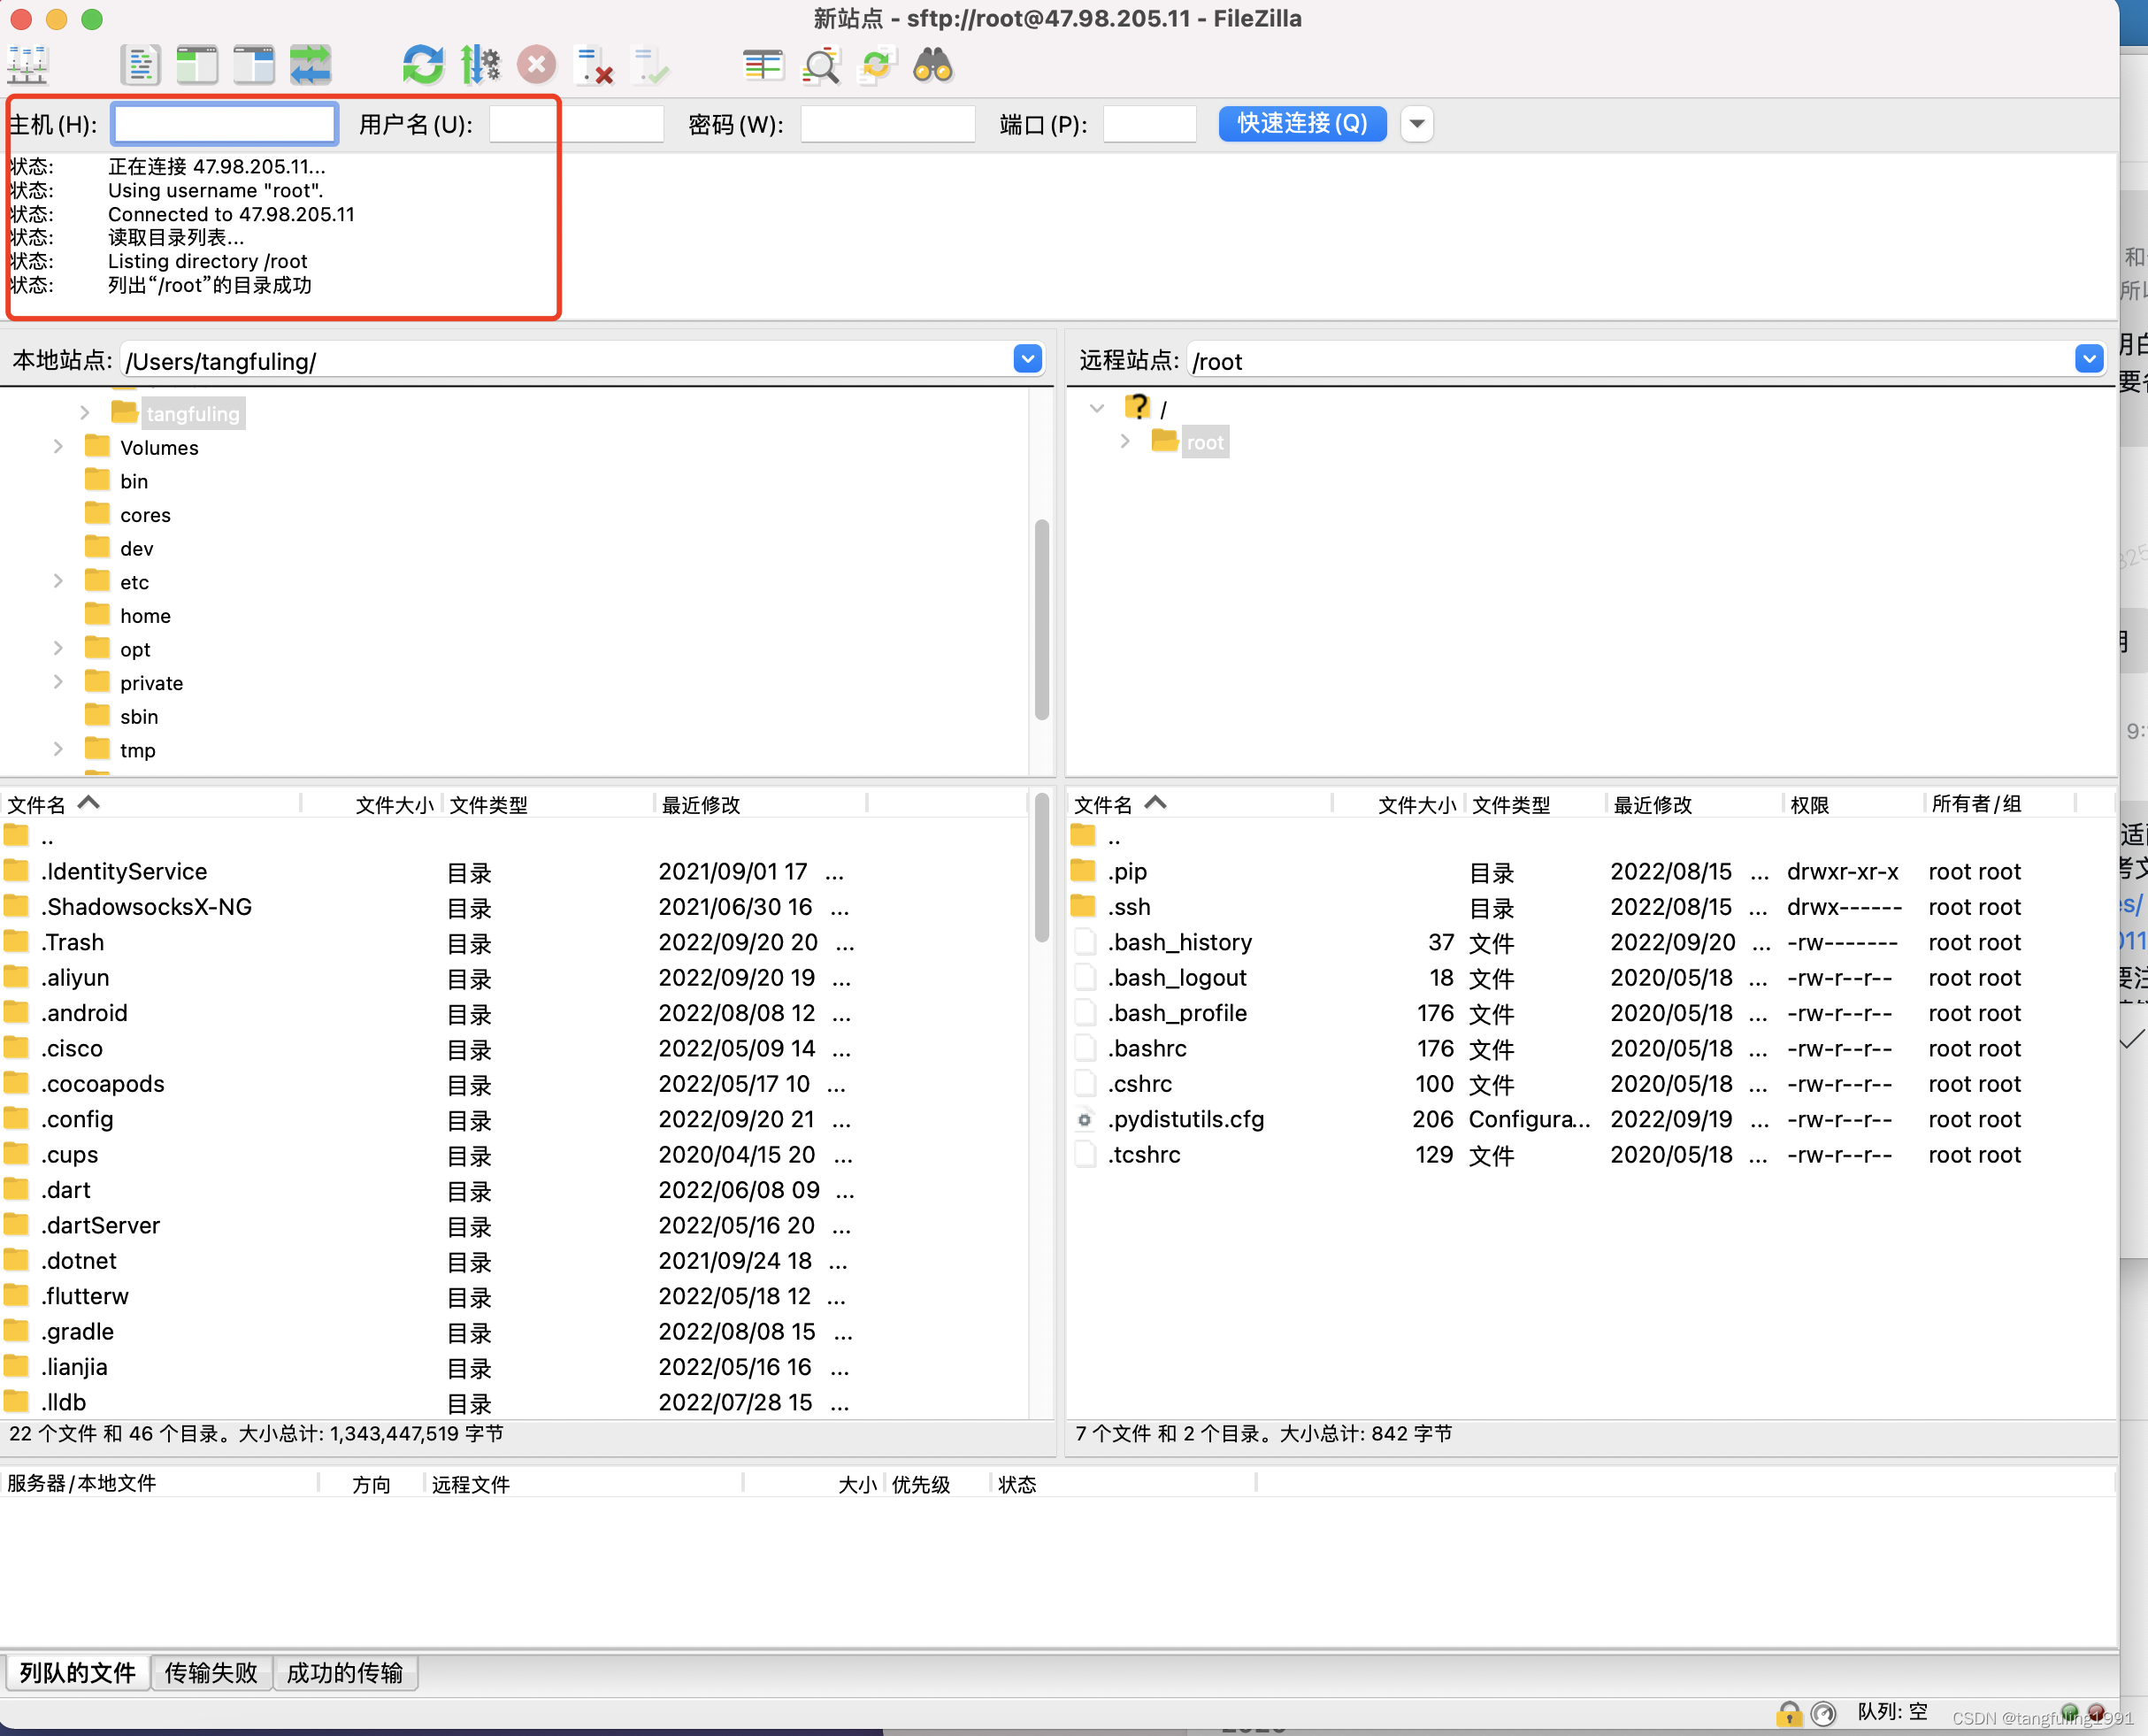Collapse the remote root slash node
The image size is (2148, 1736).
(x=1097, y=408)
